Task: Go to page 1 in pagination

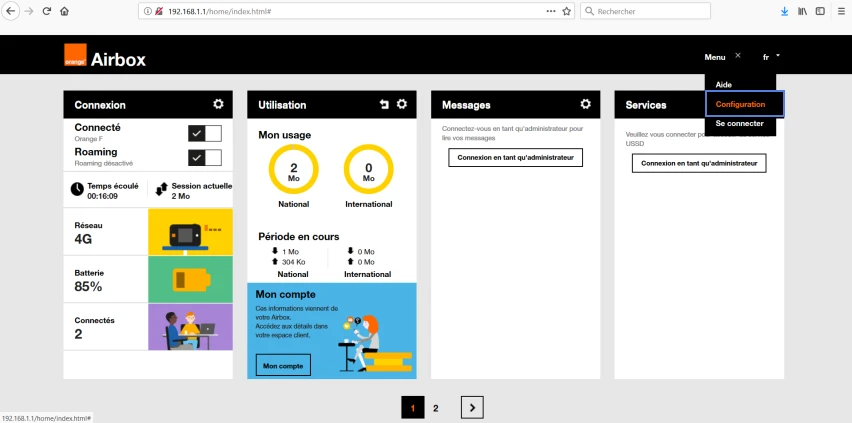Action: pyautogui.click(x=413, y=408)
